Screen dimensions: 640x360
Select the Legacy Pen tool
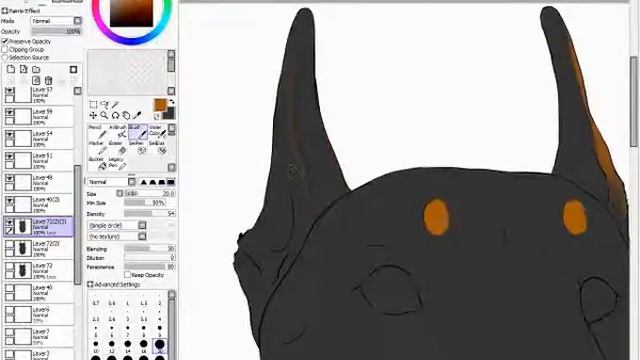pos(118,164)
